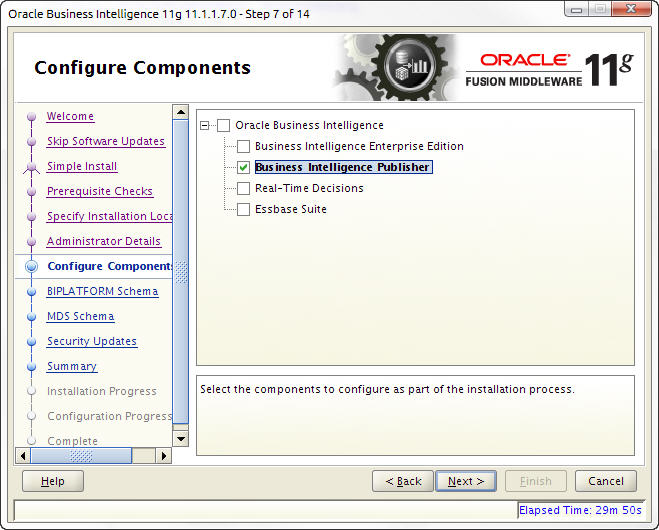Screen dimensions: 659x530
Task: Tick the Real-Time Decisions checkbox
Action: point(243,188)
